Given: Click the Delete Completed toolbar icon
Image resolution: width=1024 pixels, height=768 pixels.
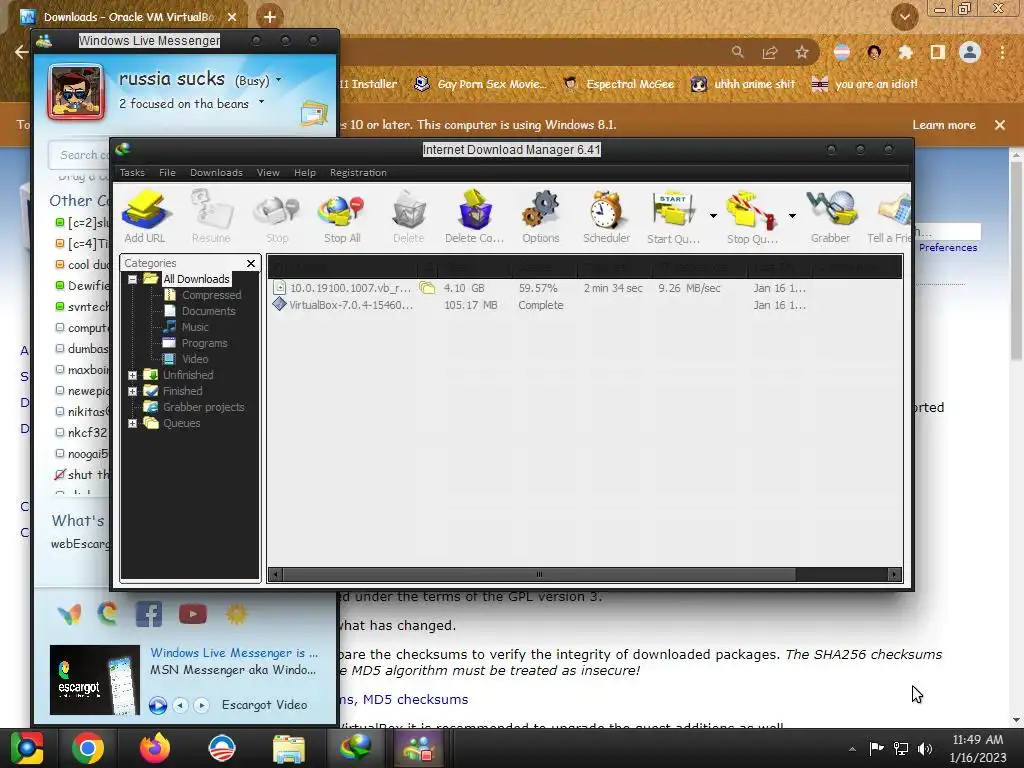Looking at the screenshot, I should (475, 216).
